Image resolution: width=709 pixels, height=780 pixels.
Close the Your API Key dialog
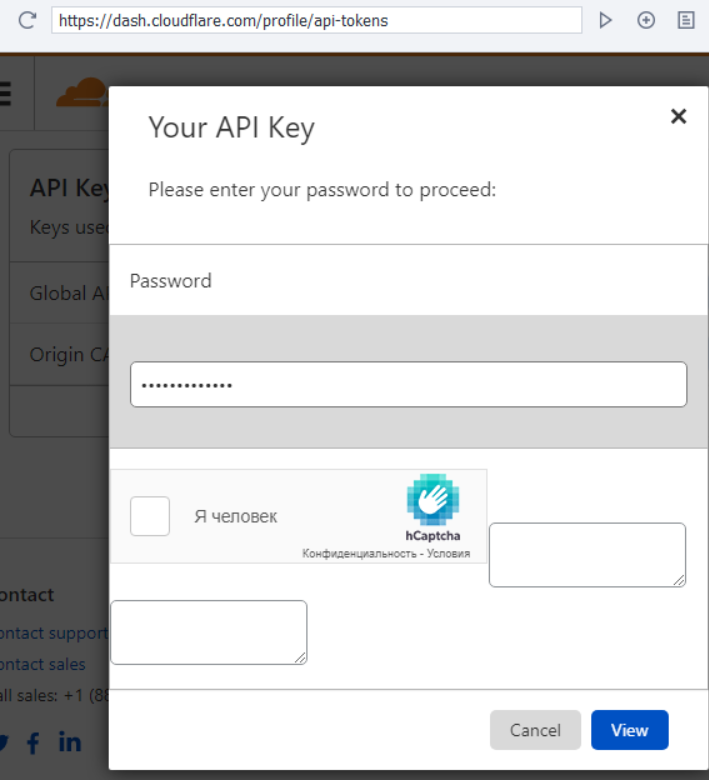(x=678, y=116)
